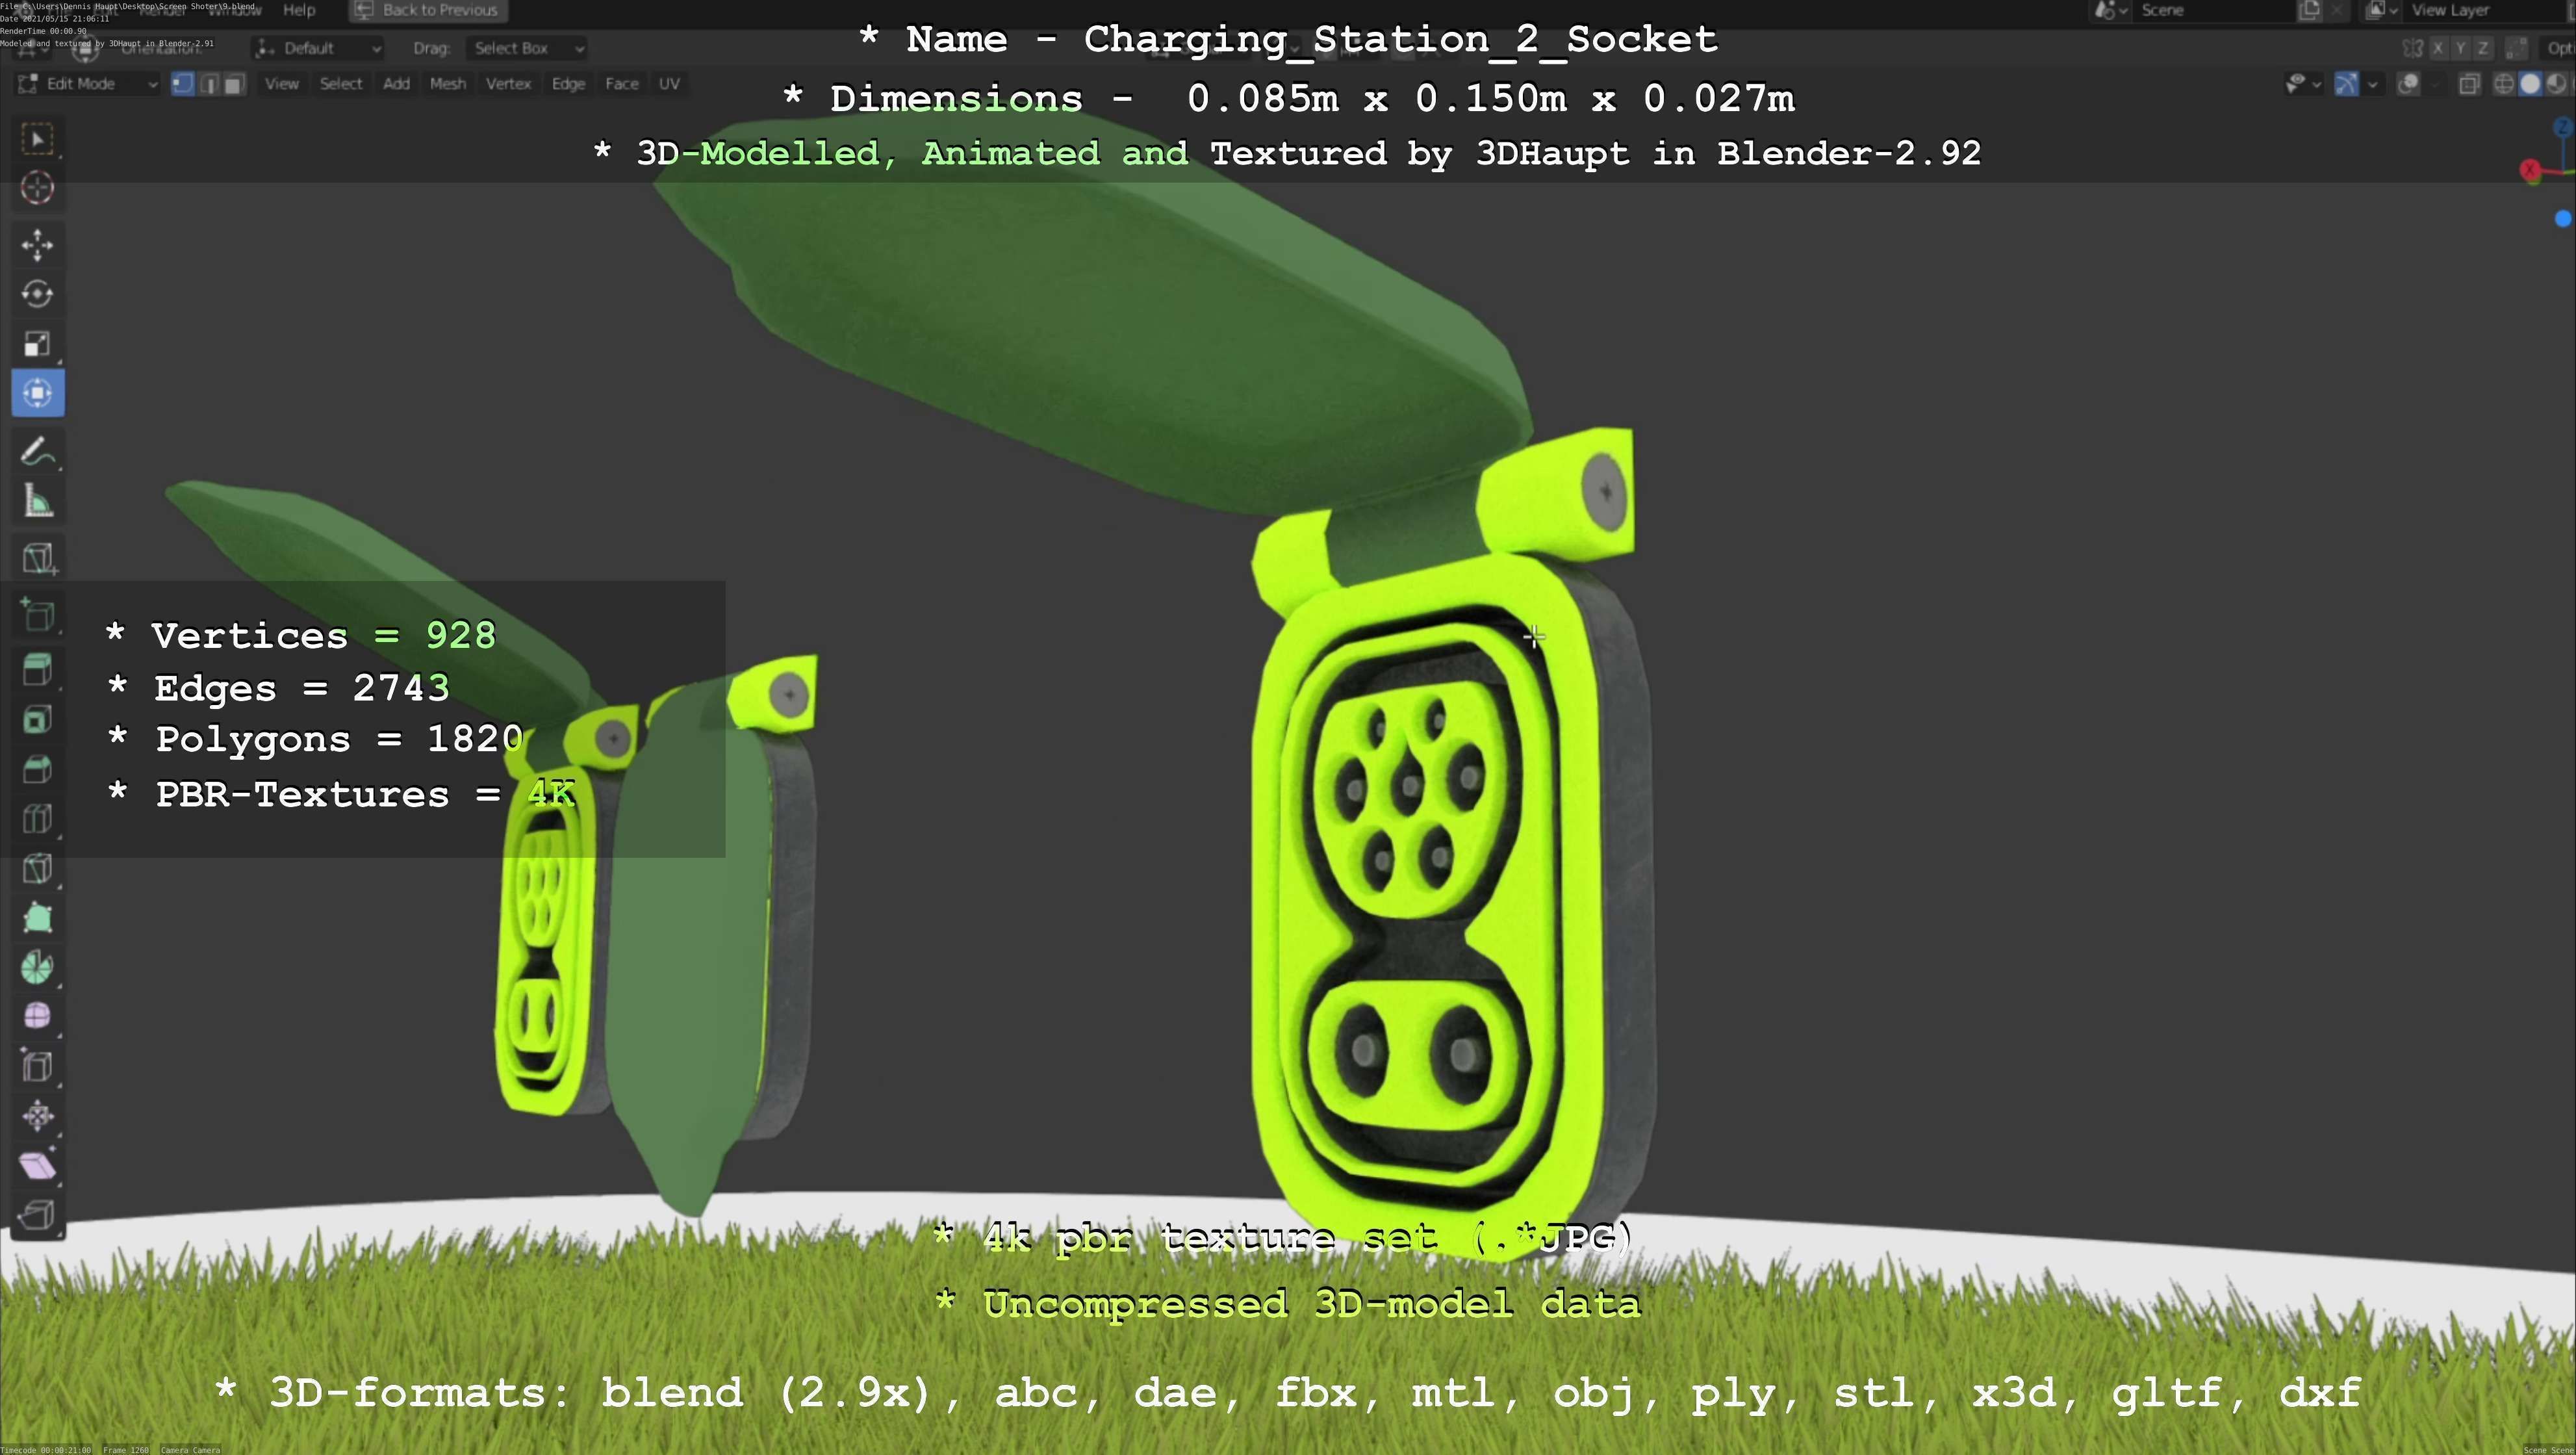Open the Select Box drag dropdown
Viewport: 2576px width, 1455px height.
527,48
